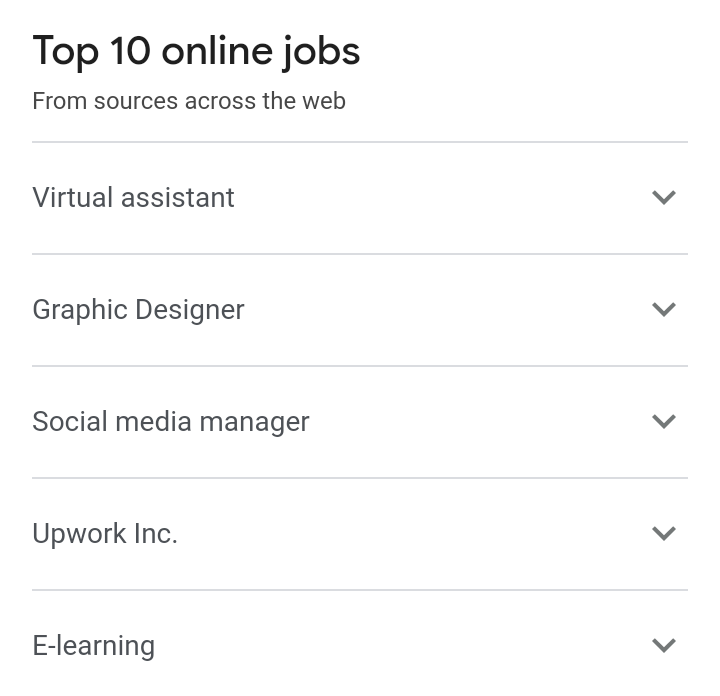The height and width of the screenshot is (696, 720).
Task: Expand the E-learning chevron arrow
Action: 664,645
